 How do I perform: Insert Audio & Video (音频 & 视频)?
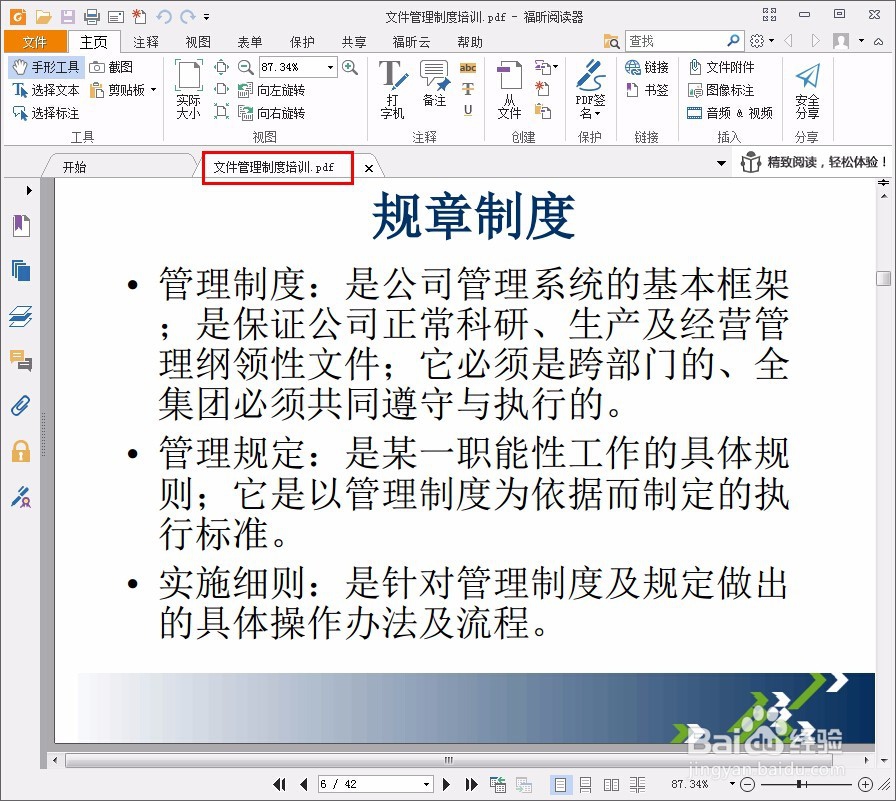730,113
